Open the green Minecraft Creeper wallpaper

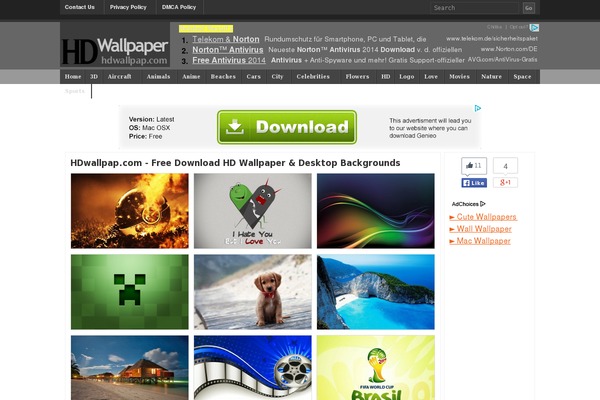[130, 292]
